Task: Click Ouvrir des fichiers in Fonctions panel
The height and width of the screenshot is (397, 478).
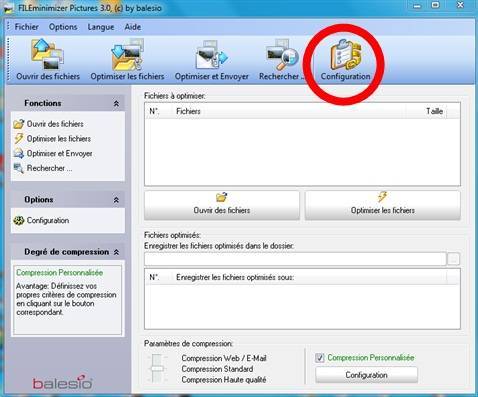Action: click(49, 124)
